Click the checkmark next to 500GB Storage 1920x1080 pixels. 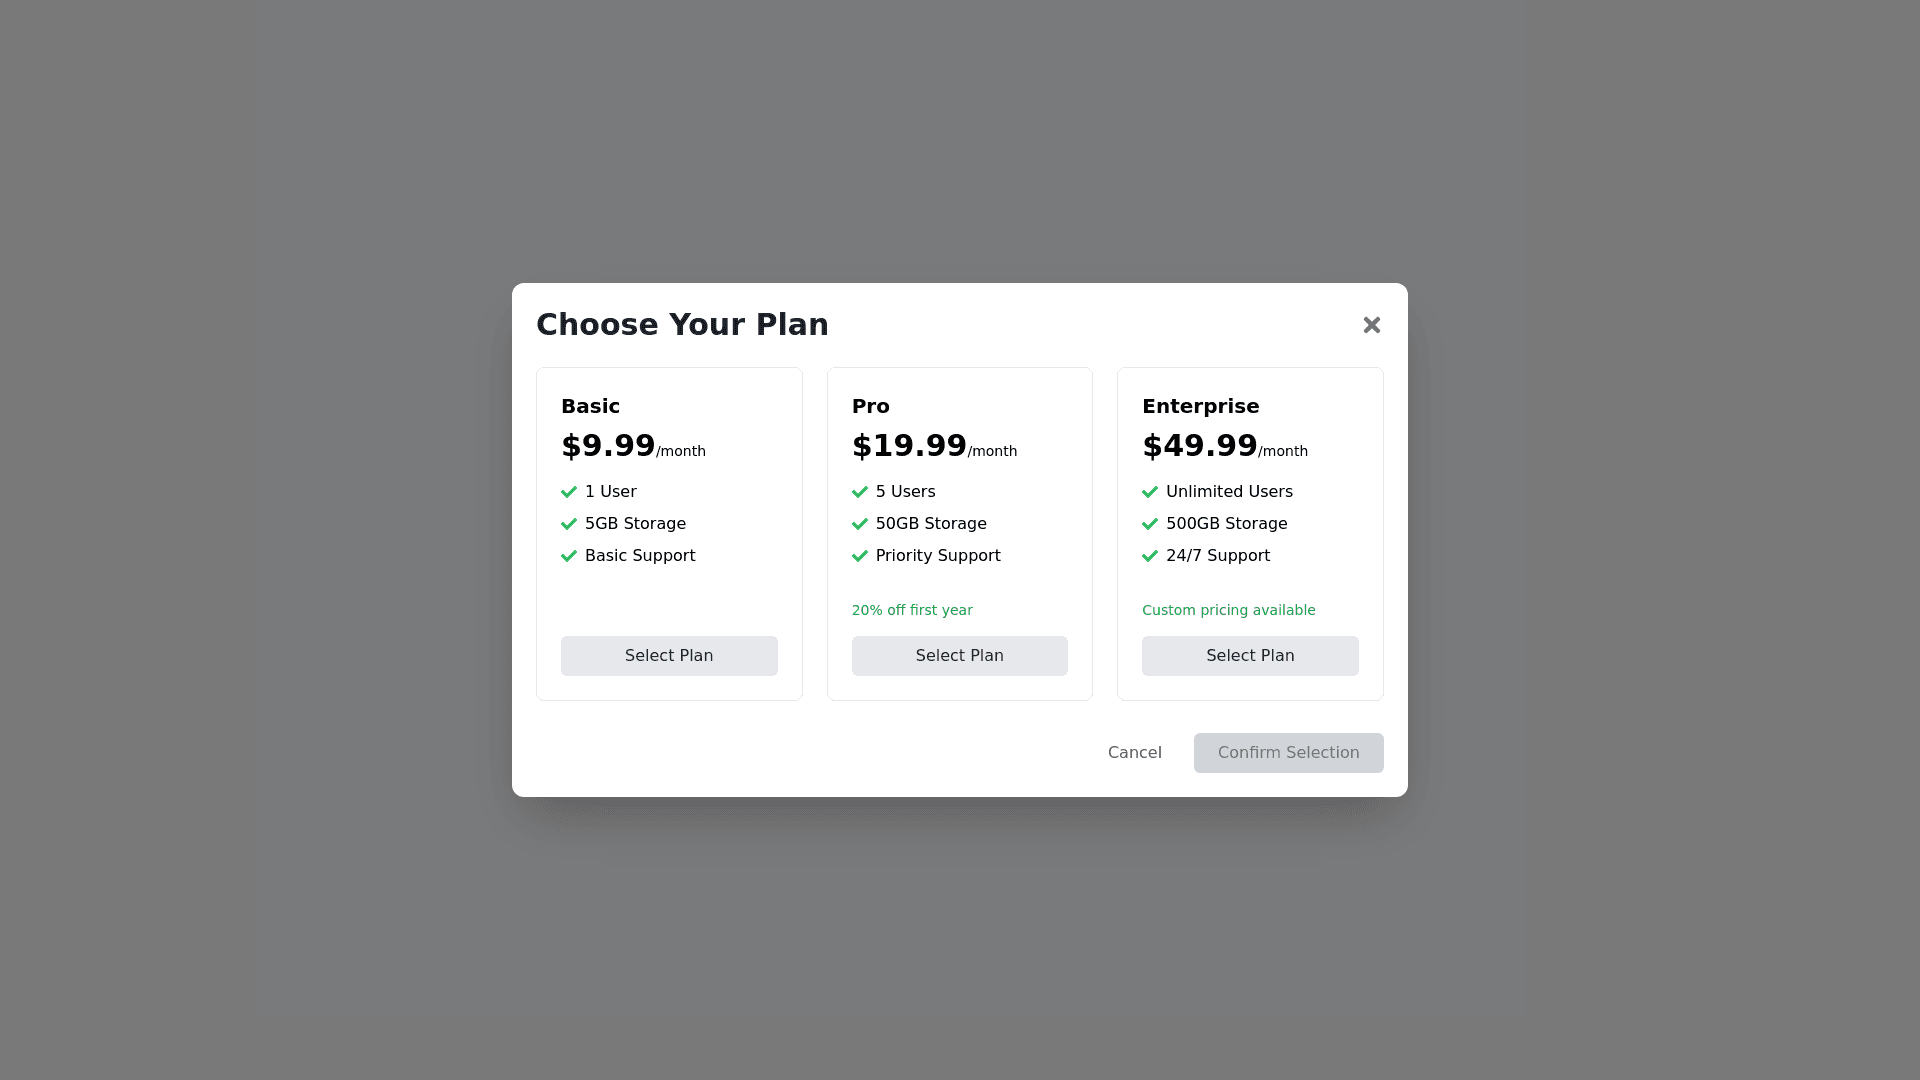[x=1150, y=524]
